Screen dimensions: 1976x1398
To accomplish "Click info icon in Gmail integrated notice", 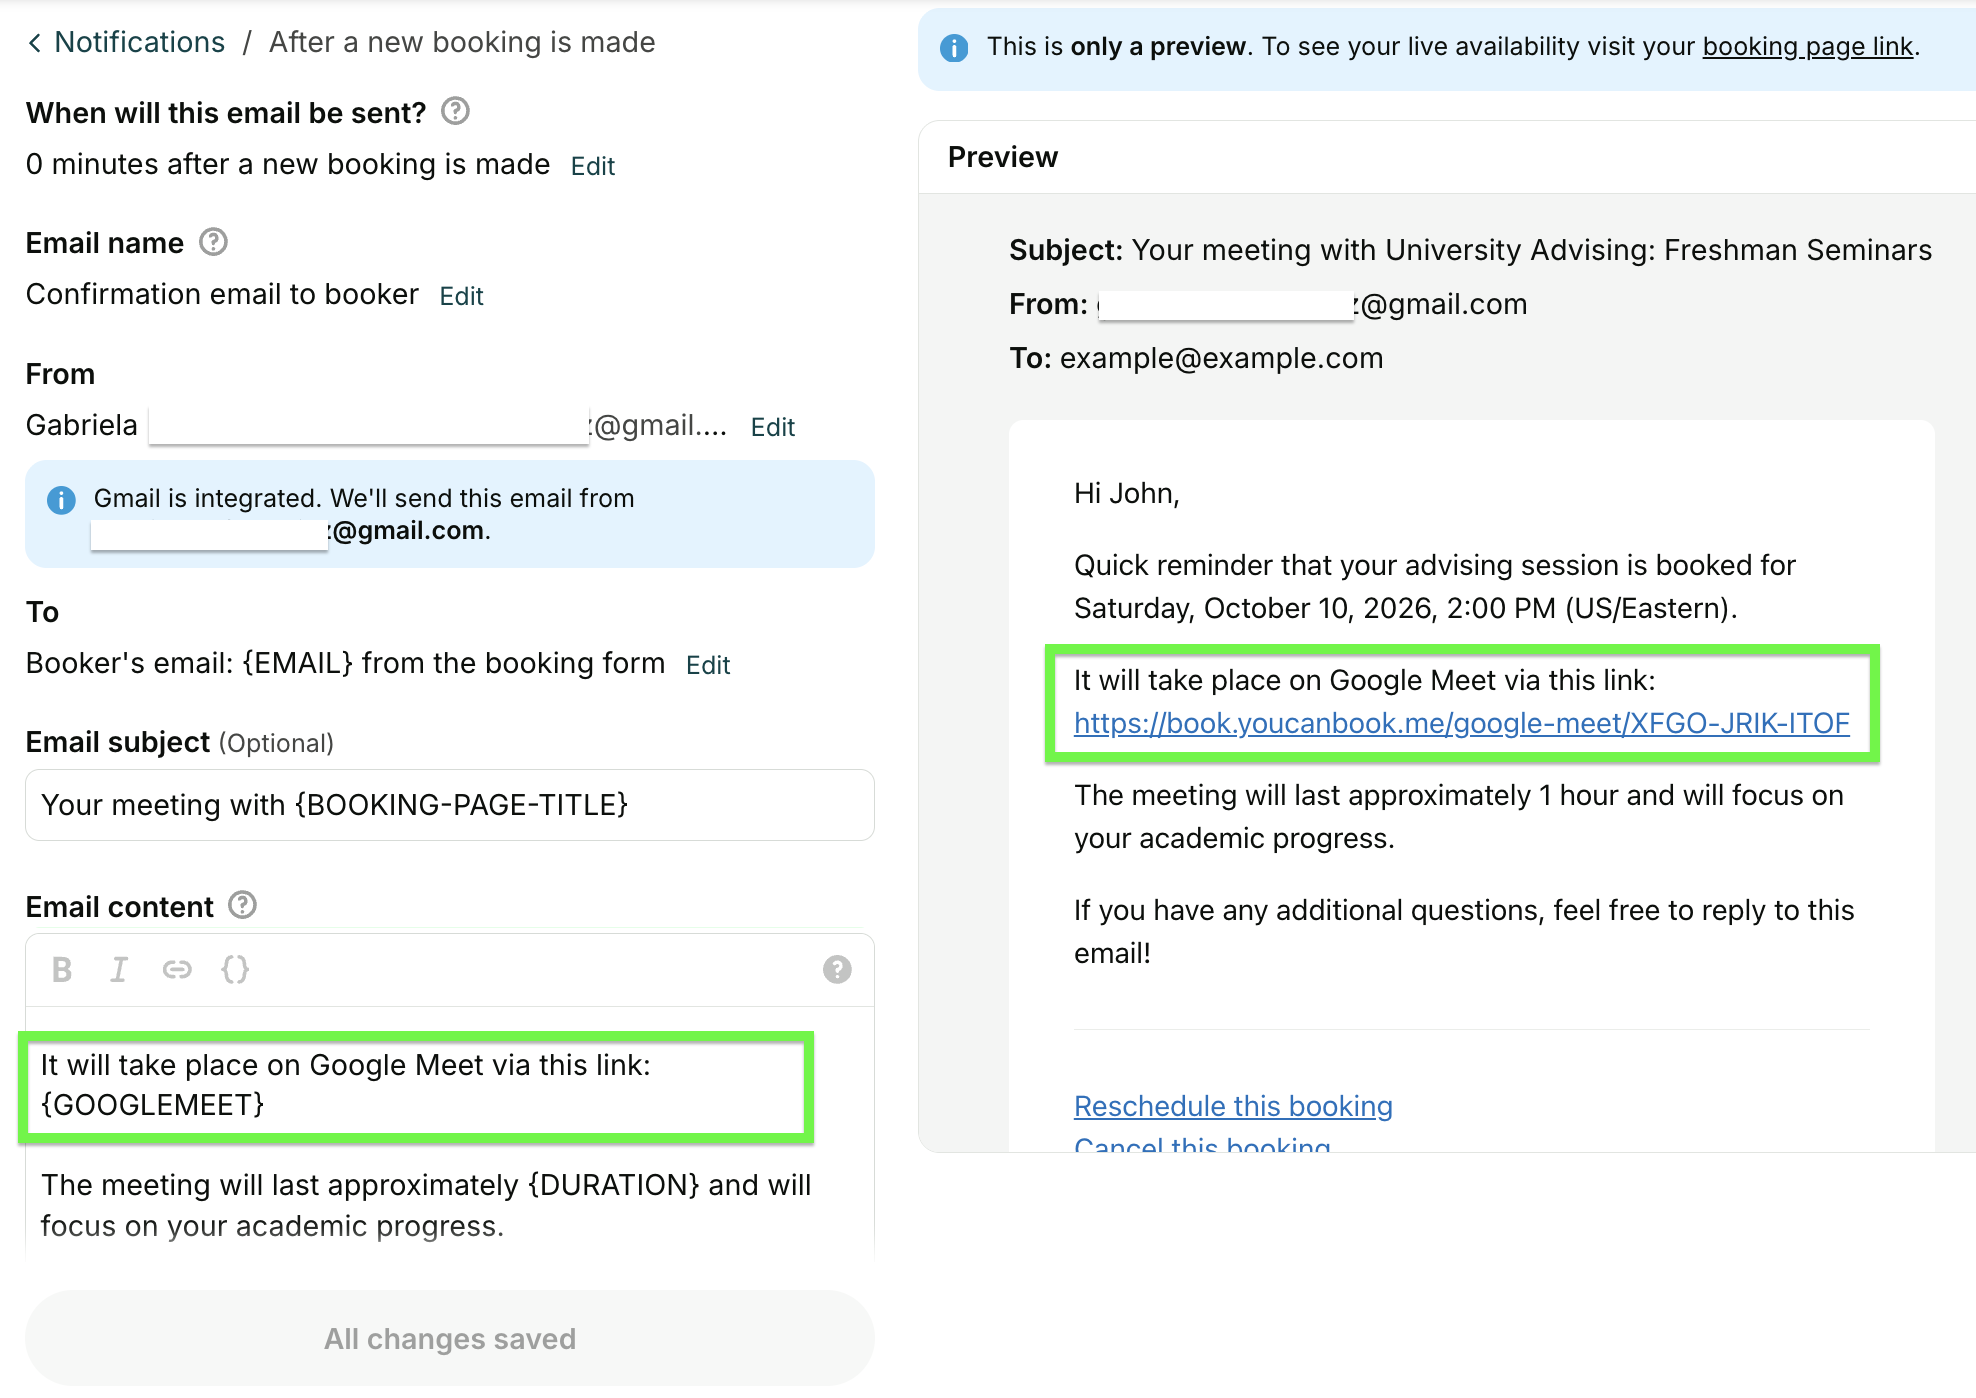I will [61, 499].
